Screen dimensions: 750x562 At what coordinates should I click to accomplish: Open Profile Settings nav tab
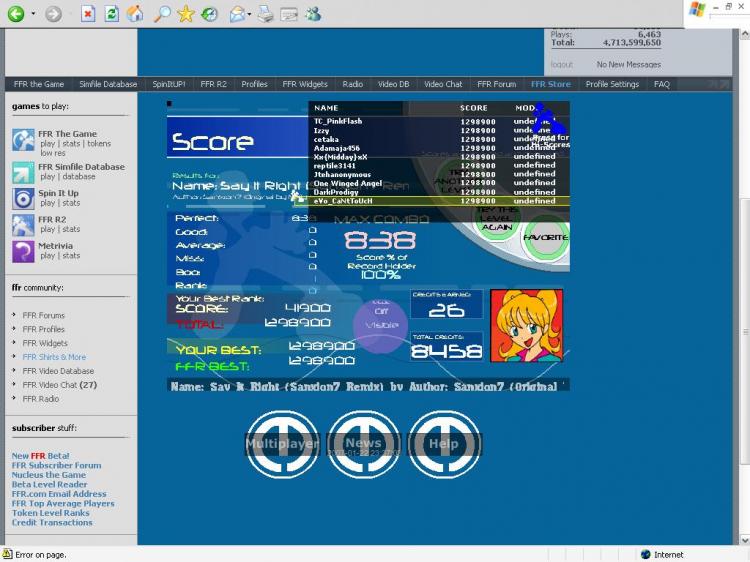tap(612, 84)
